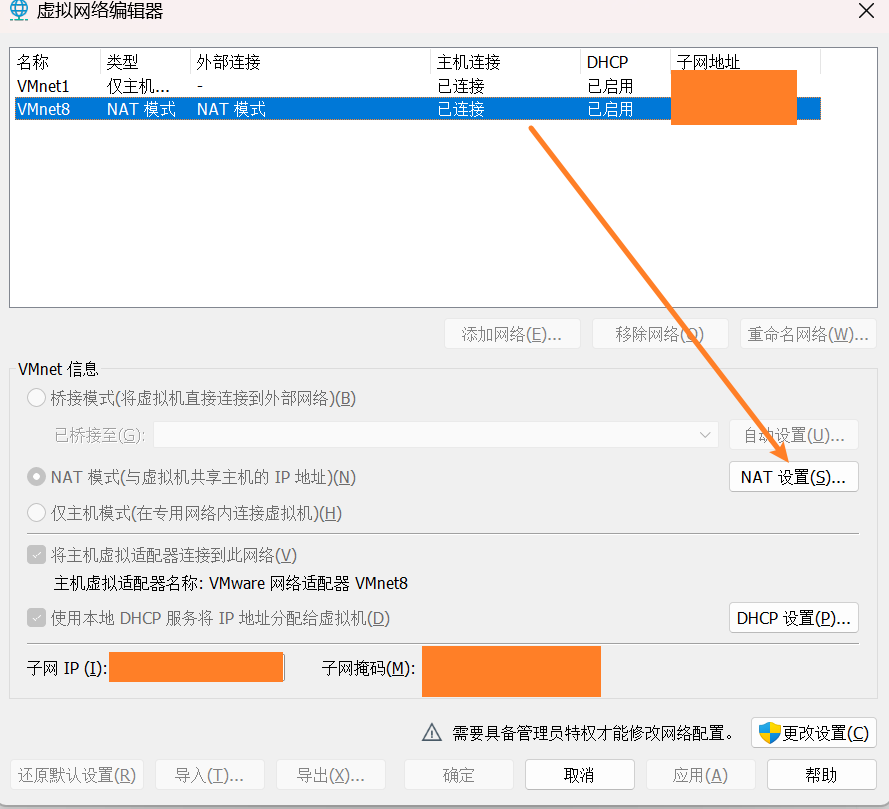This screenshot has height=809, width=889.
Task: Click 取消 button
Action: click(579, 774)
